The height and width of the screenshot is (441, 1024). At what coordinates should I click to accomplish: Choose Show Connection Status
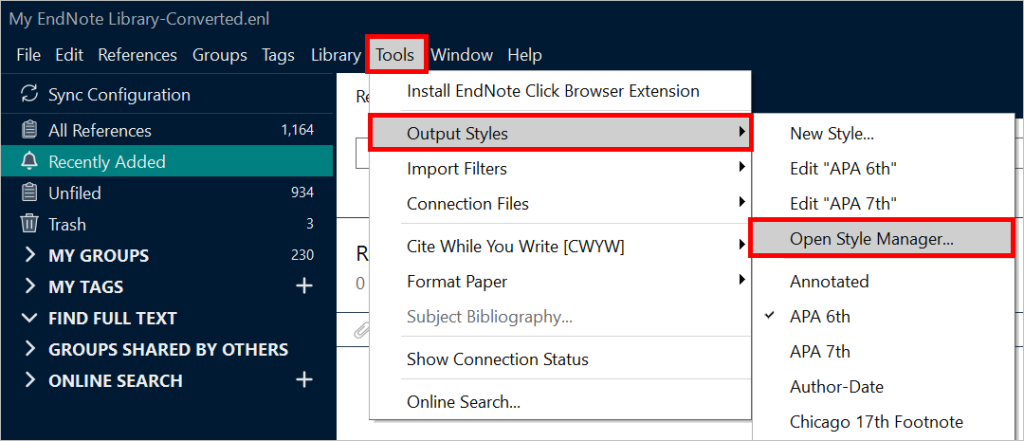(x=560, y=359)
